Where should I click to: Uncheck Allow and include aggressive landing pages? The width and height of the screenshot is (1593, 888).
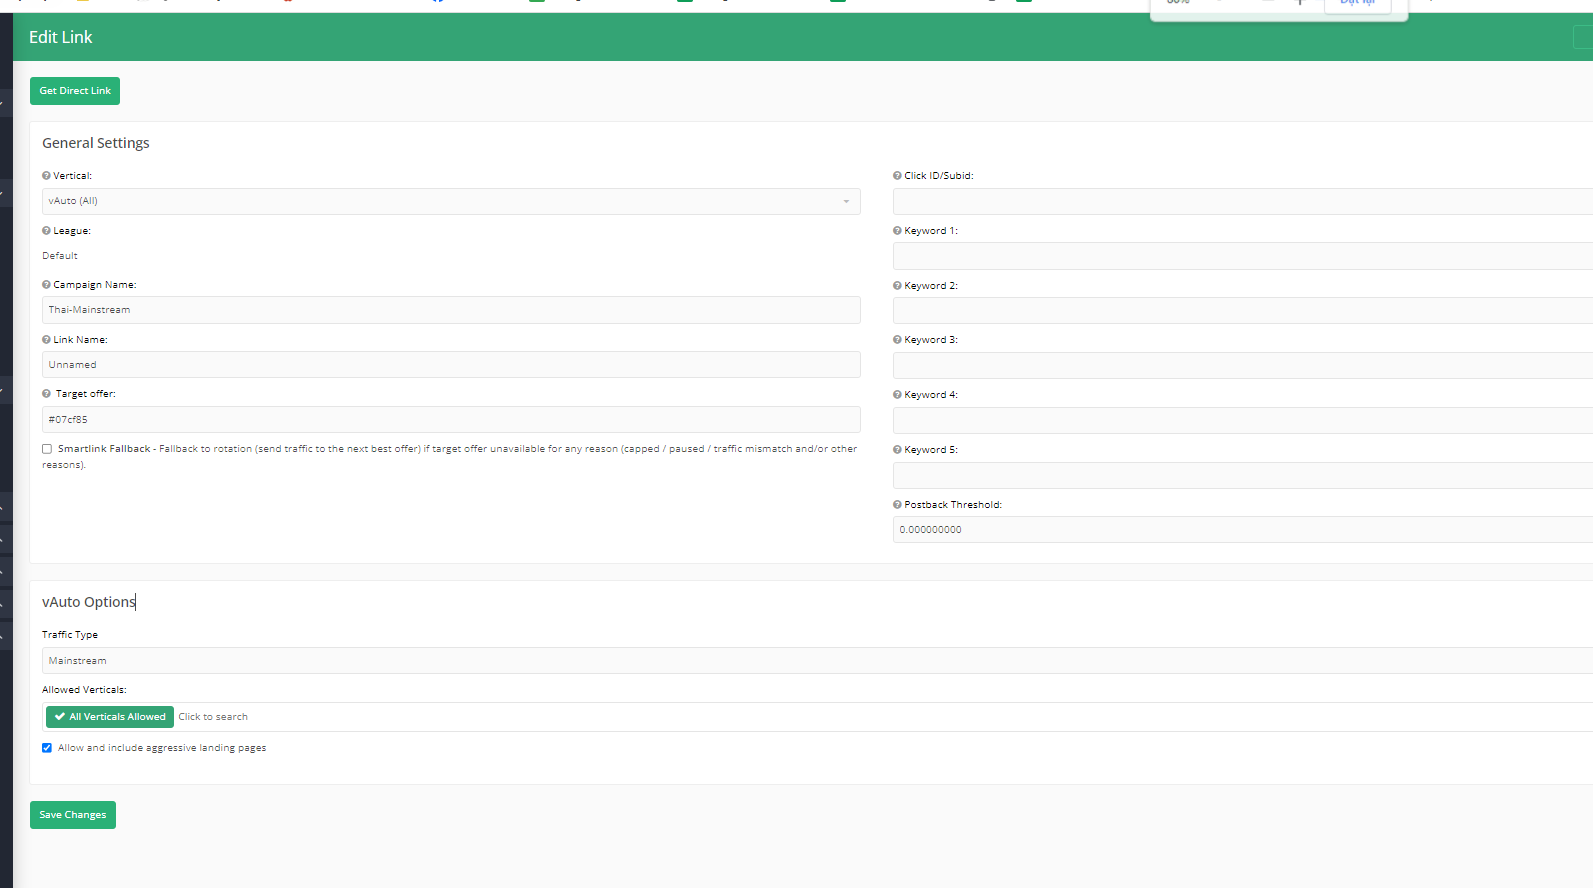(47, 748)
